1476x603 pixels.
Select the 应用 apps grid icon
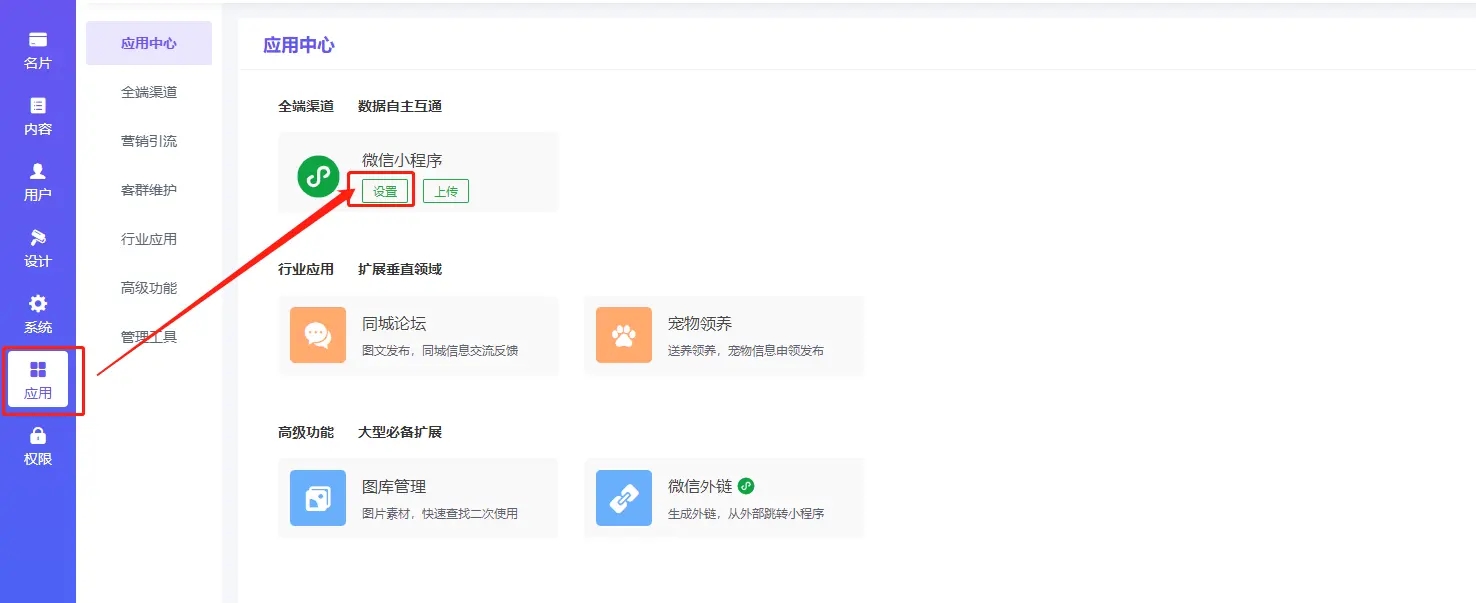pyautogui.click(x=38, y=370)
